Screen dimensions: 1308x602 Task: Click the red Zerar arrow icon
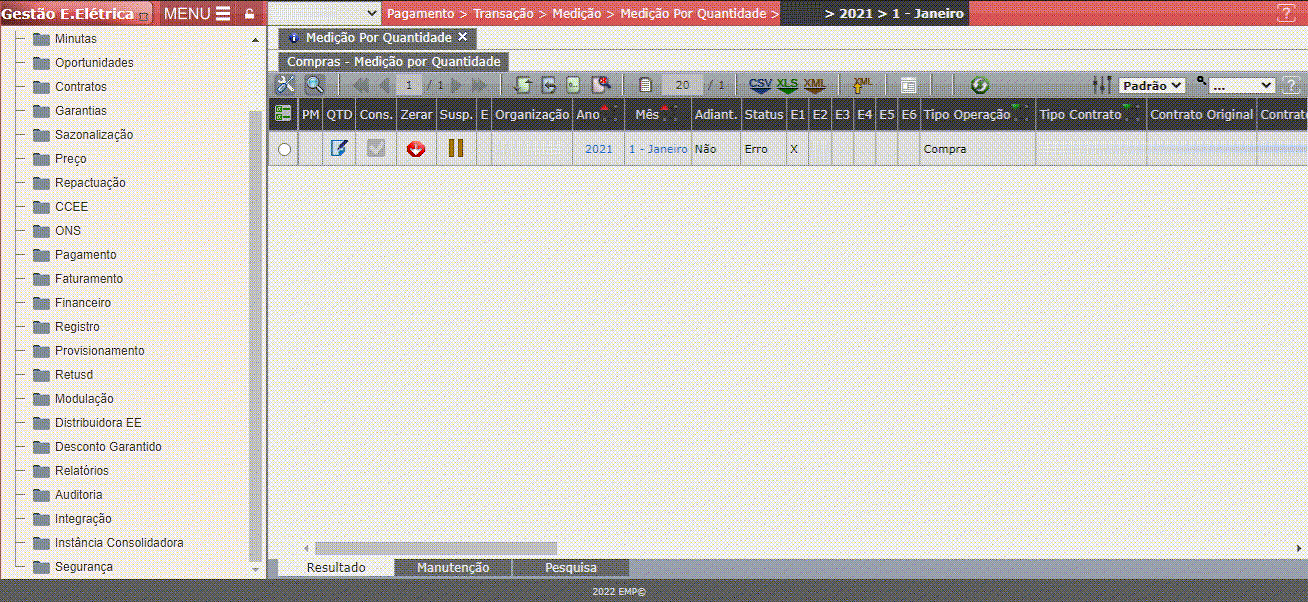click(x=416, y=149)
